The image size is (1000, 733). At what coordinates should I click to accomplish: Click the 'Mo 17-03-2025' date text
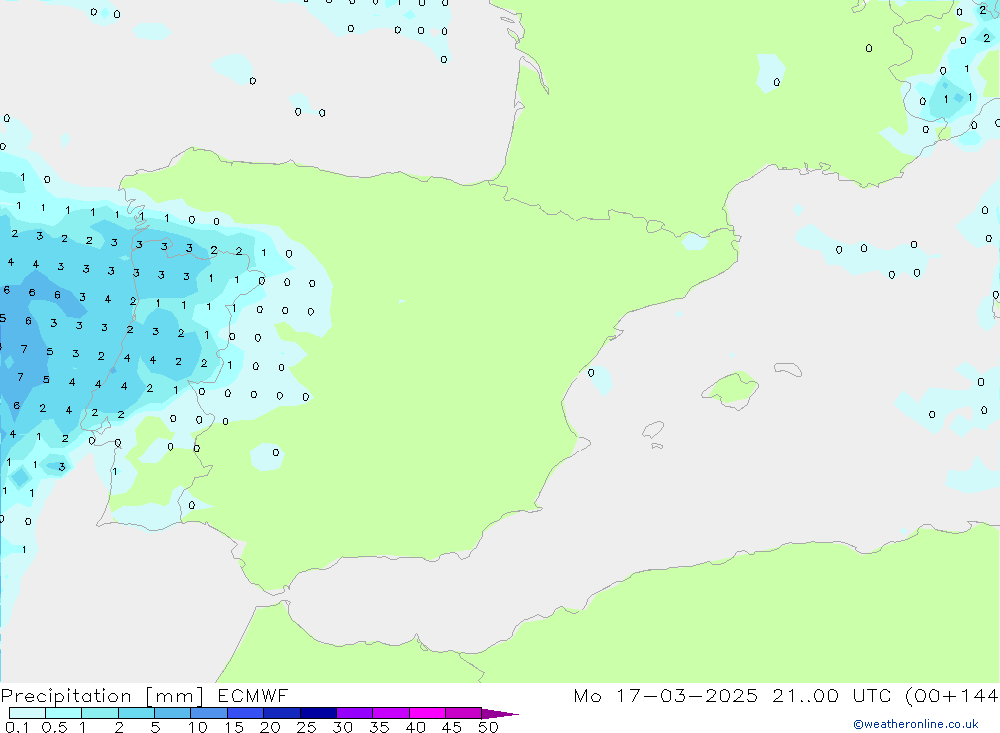666,695
